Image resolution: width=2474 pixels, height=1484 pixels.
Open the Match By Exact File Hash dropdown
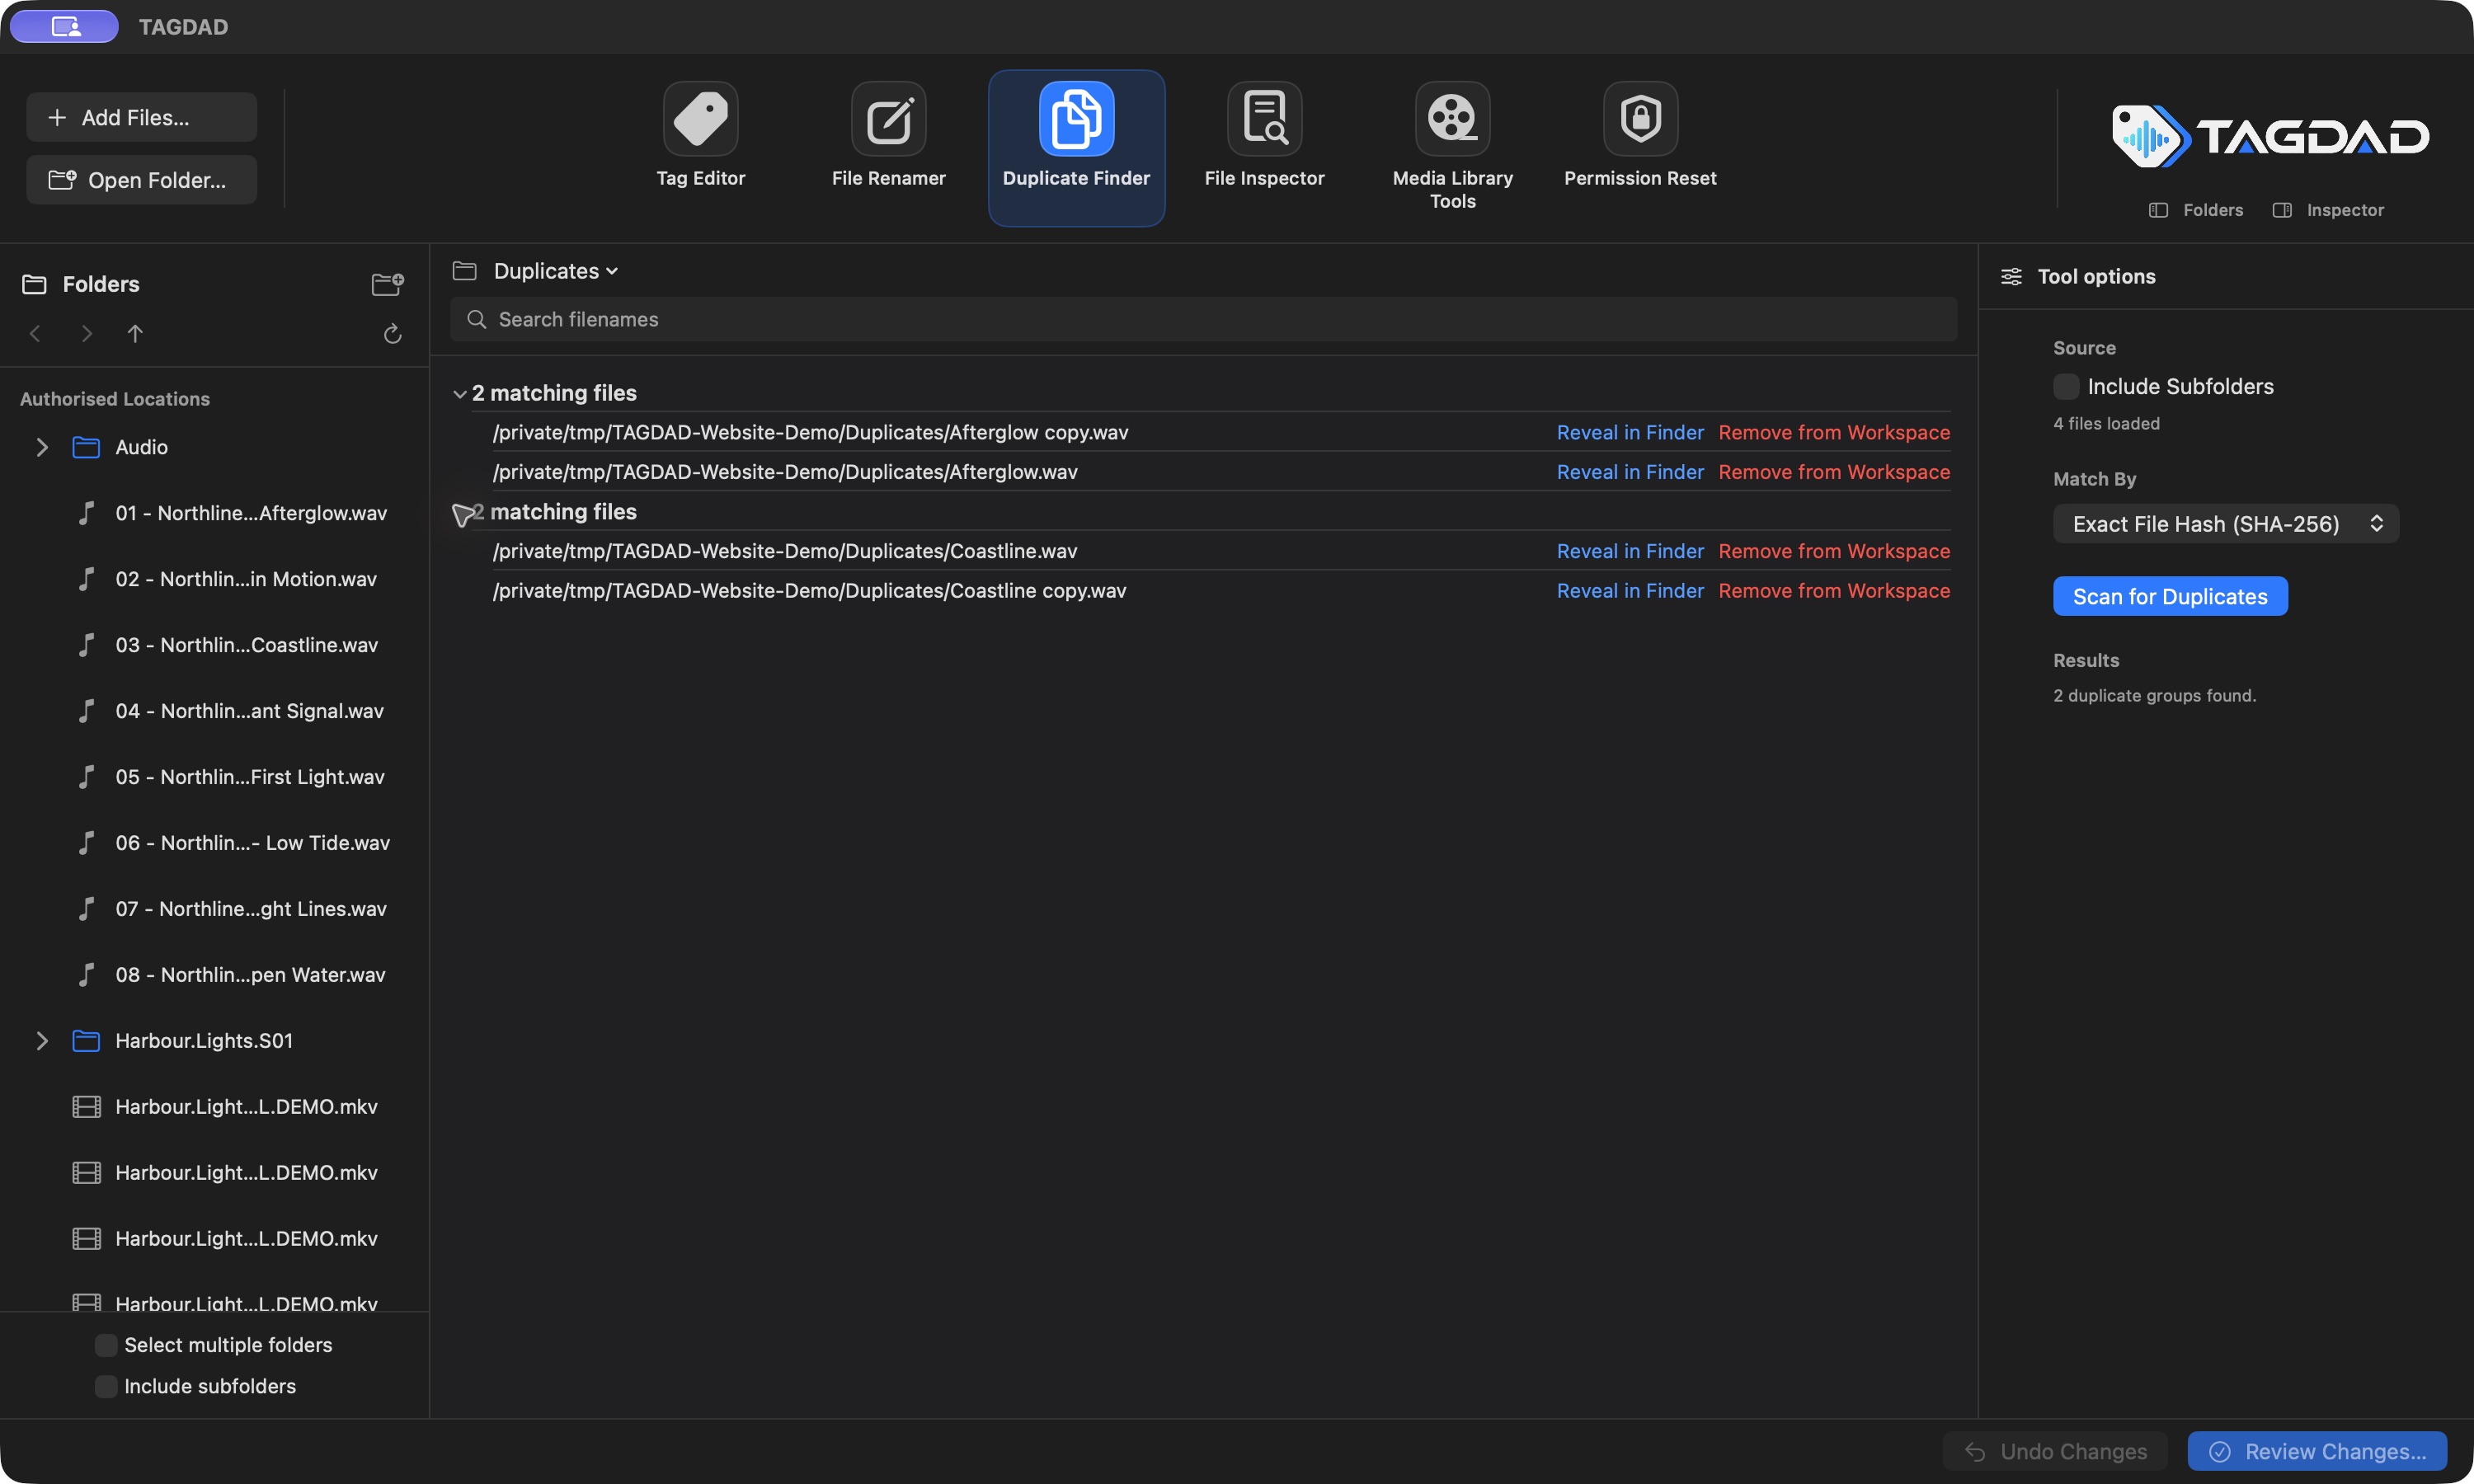coord(2226,524)
